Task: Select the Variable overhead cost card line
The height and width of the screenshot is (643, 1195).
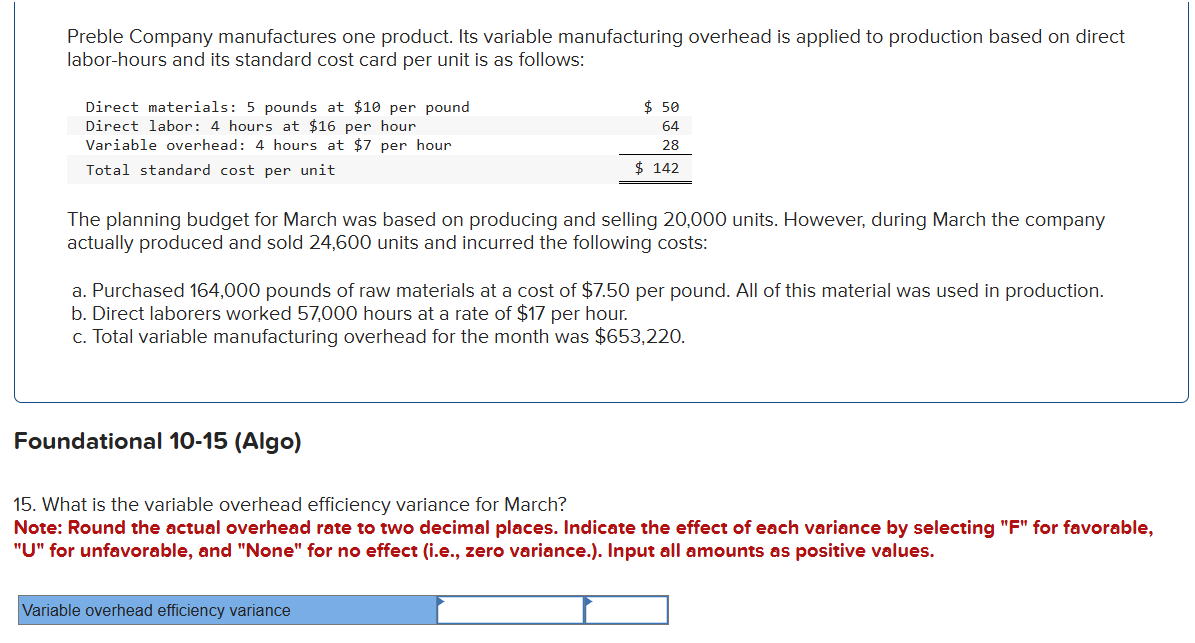Action: [x=268, y=145]
